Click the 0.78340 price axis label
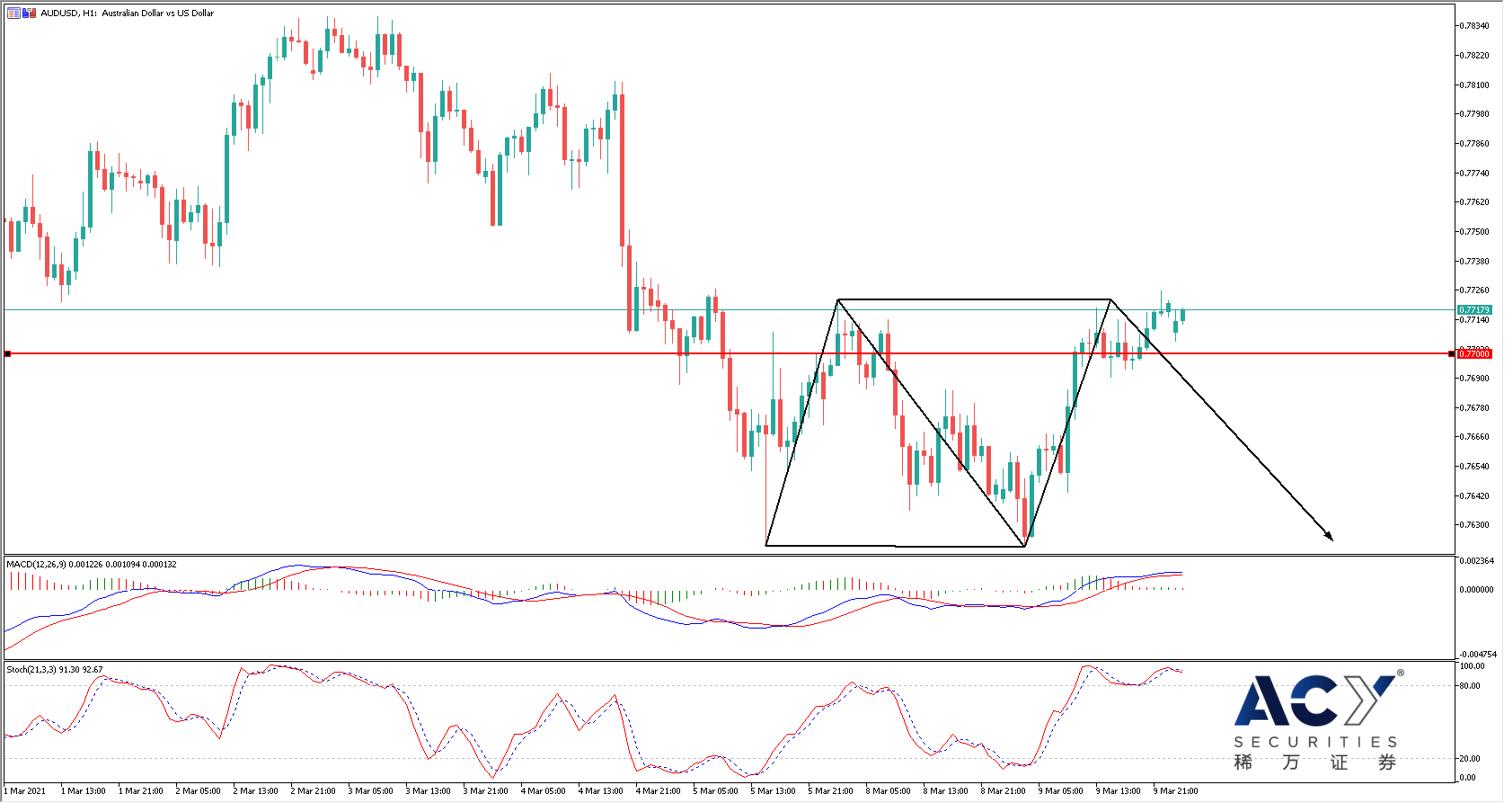Image resolution: width=1505 pixels, height=803 pixels. point(1475,25)
